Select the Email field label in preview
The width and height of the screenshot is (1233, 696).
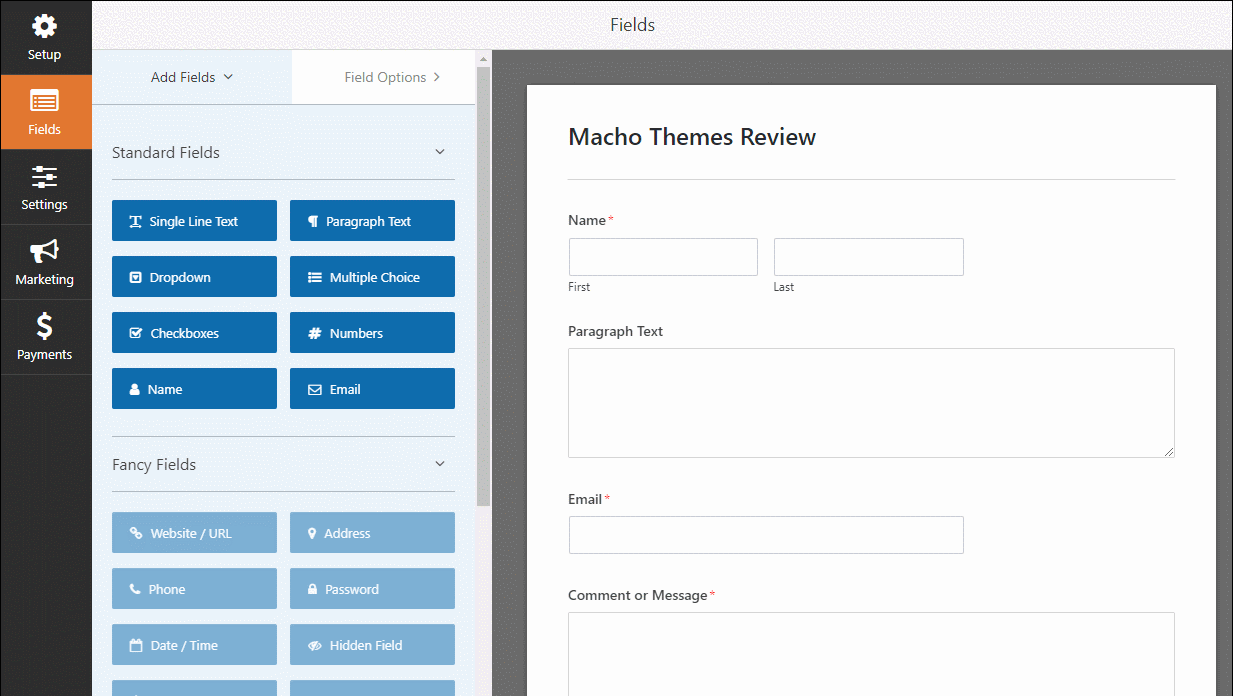[x=585, y=499]
